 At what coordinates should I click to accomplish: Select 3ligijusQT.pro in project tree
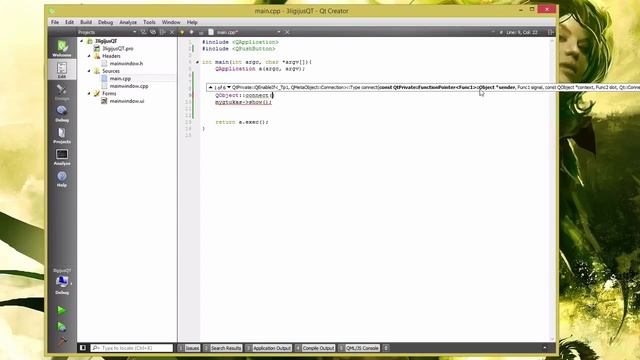pos(118,48)
